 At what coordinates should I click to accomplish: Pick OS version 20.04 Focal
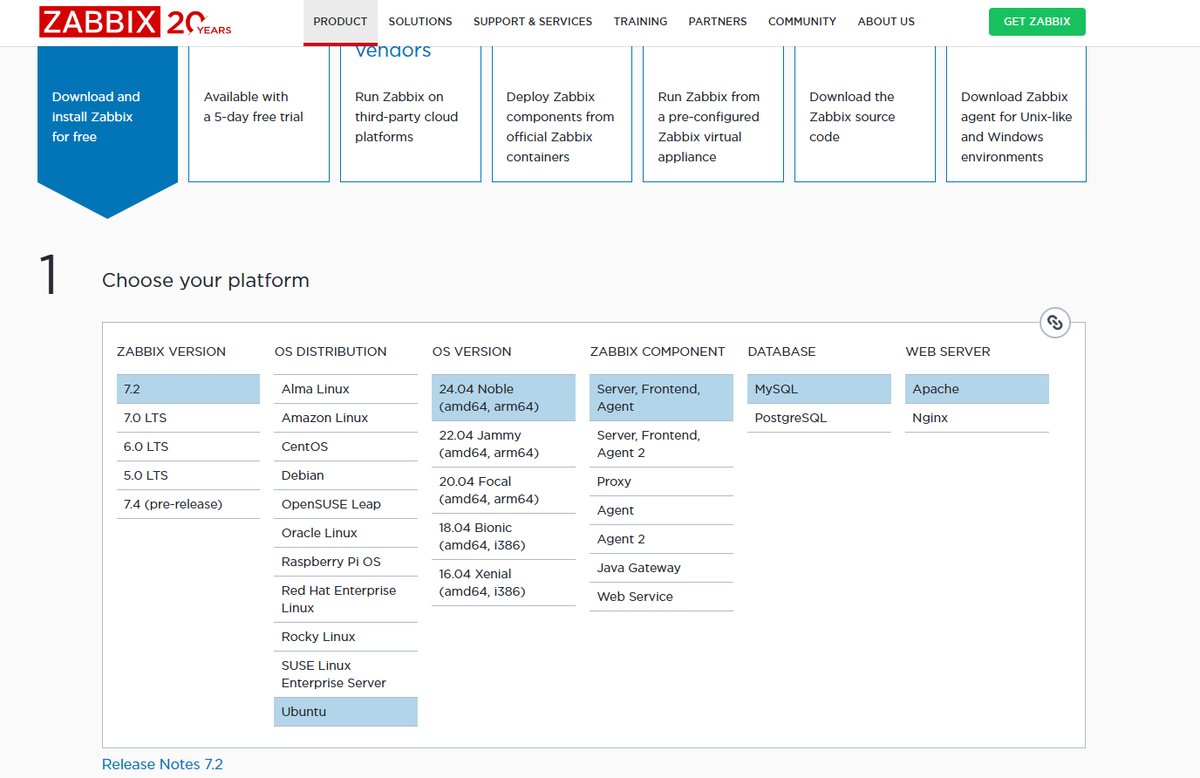point(504,490)
